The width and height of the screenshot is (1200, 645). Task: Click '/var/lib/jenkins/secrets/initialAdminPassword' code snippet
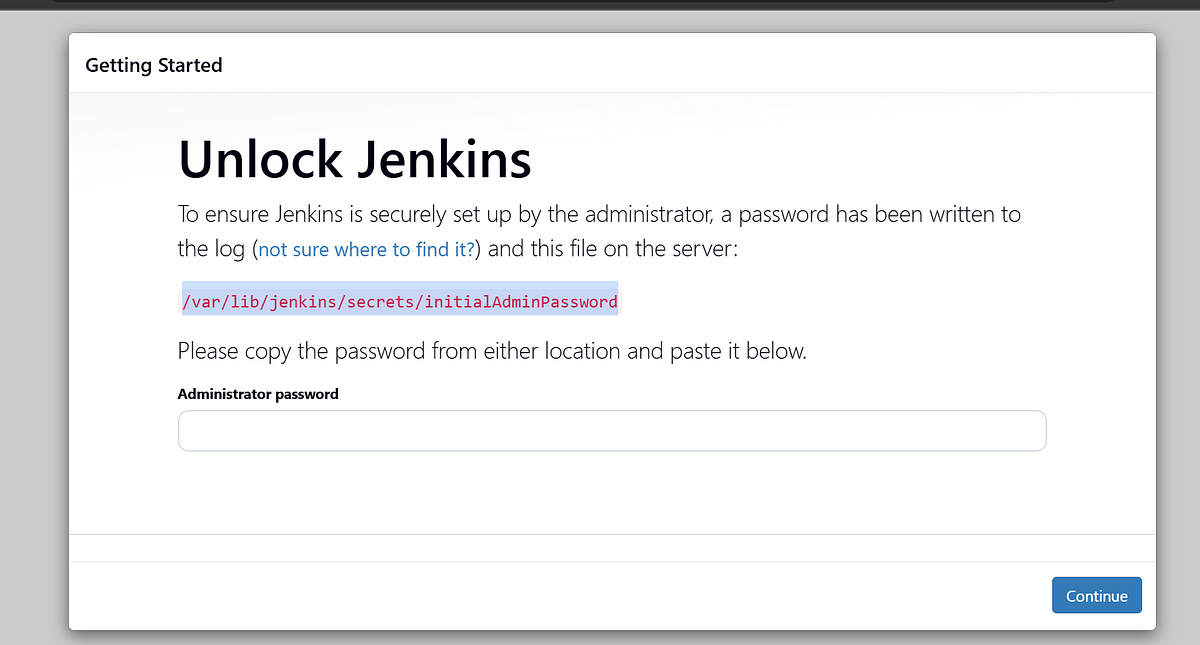pos(399,300)
